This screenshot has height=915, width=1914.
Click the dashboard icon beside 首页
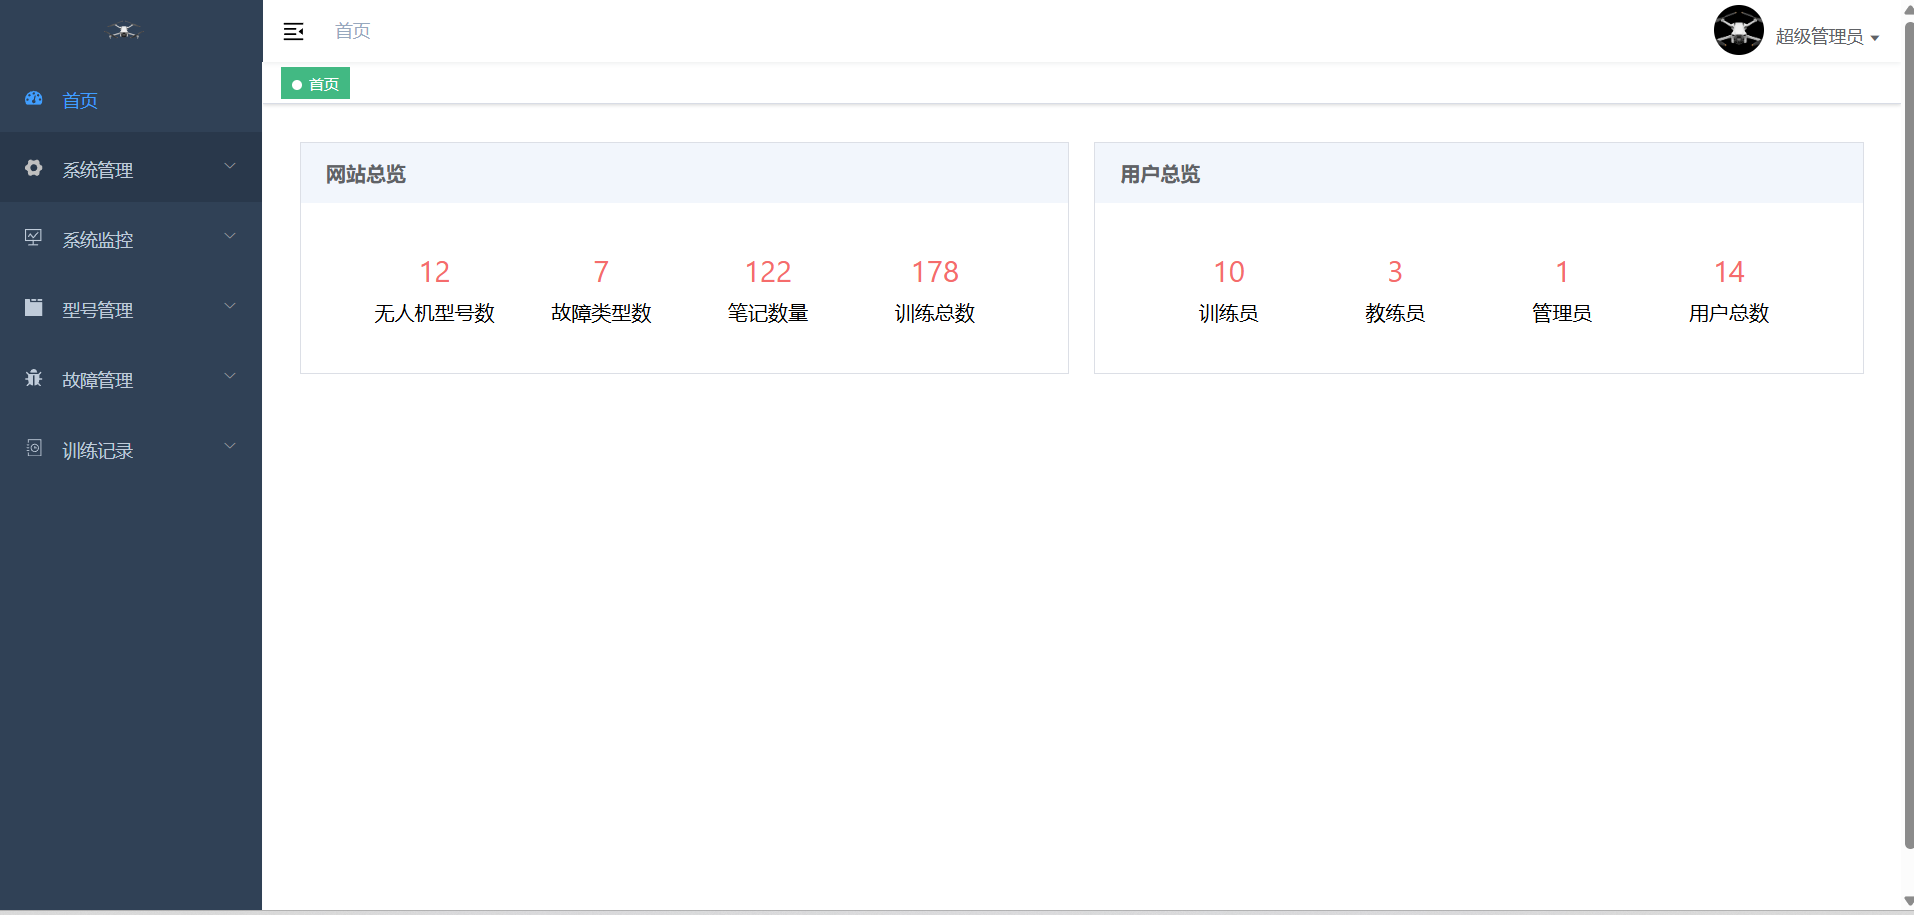tap(34, 99)
